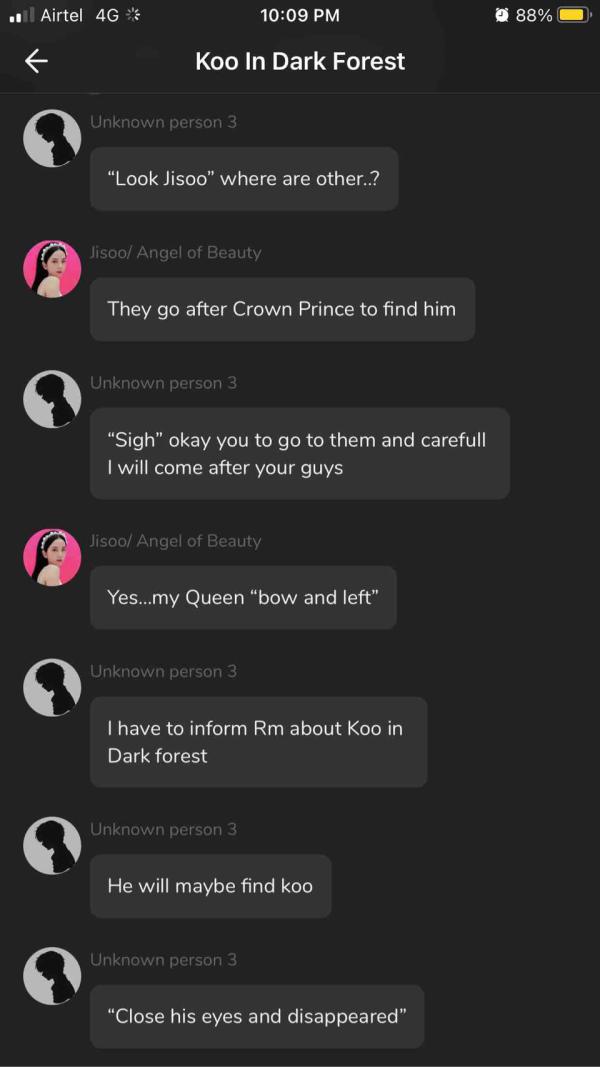Tap 'I have to inform Rm' message
The width and height of the screenshot is (600, 1067).
click(258, 742)
